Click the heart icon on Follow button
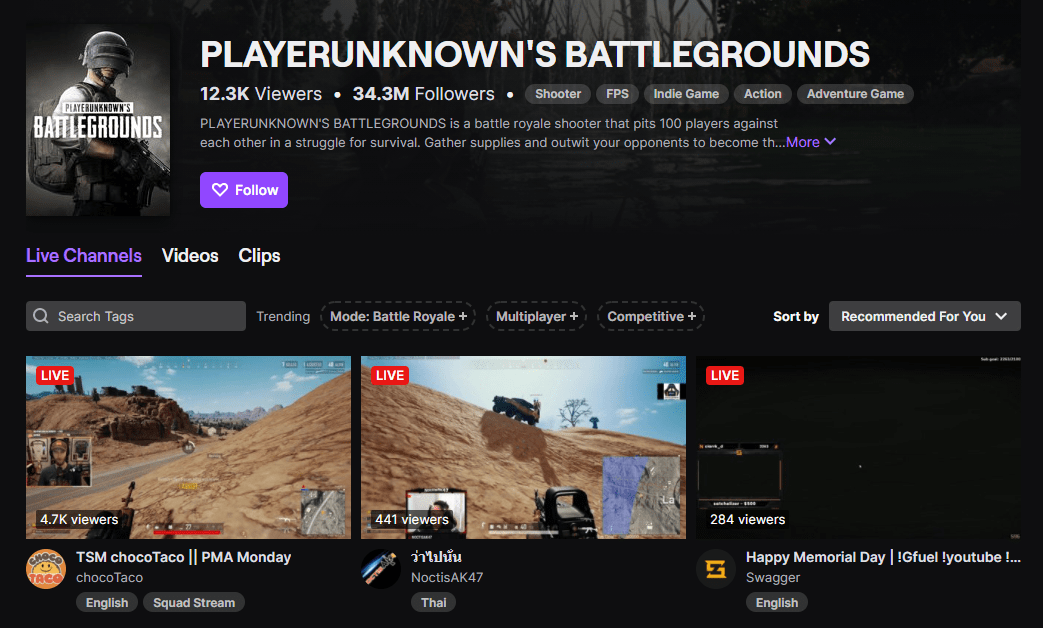 220,190
